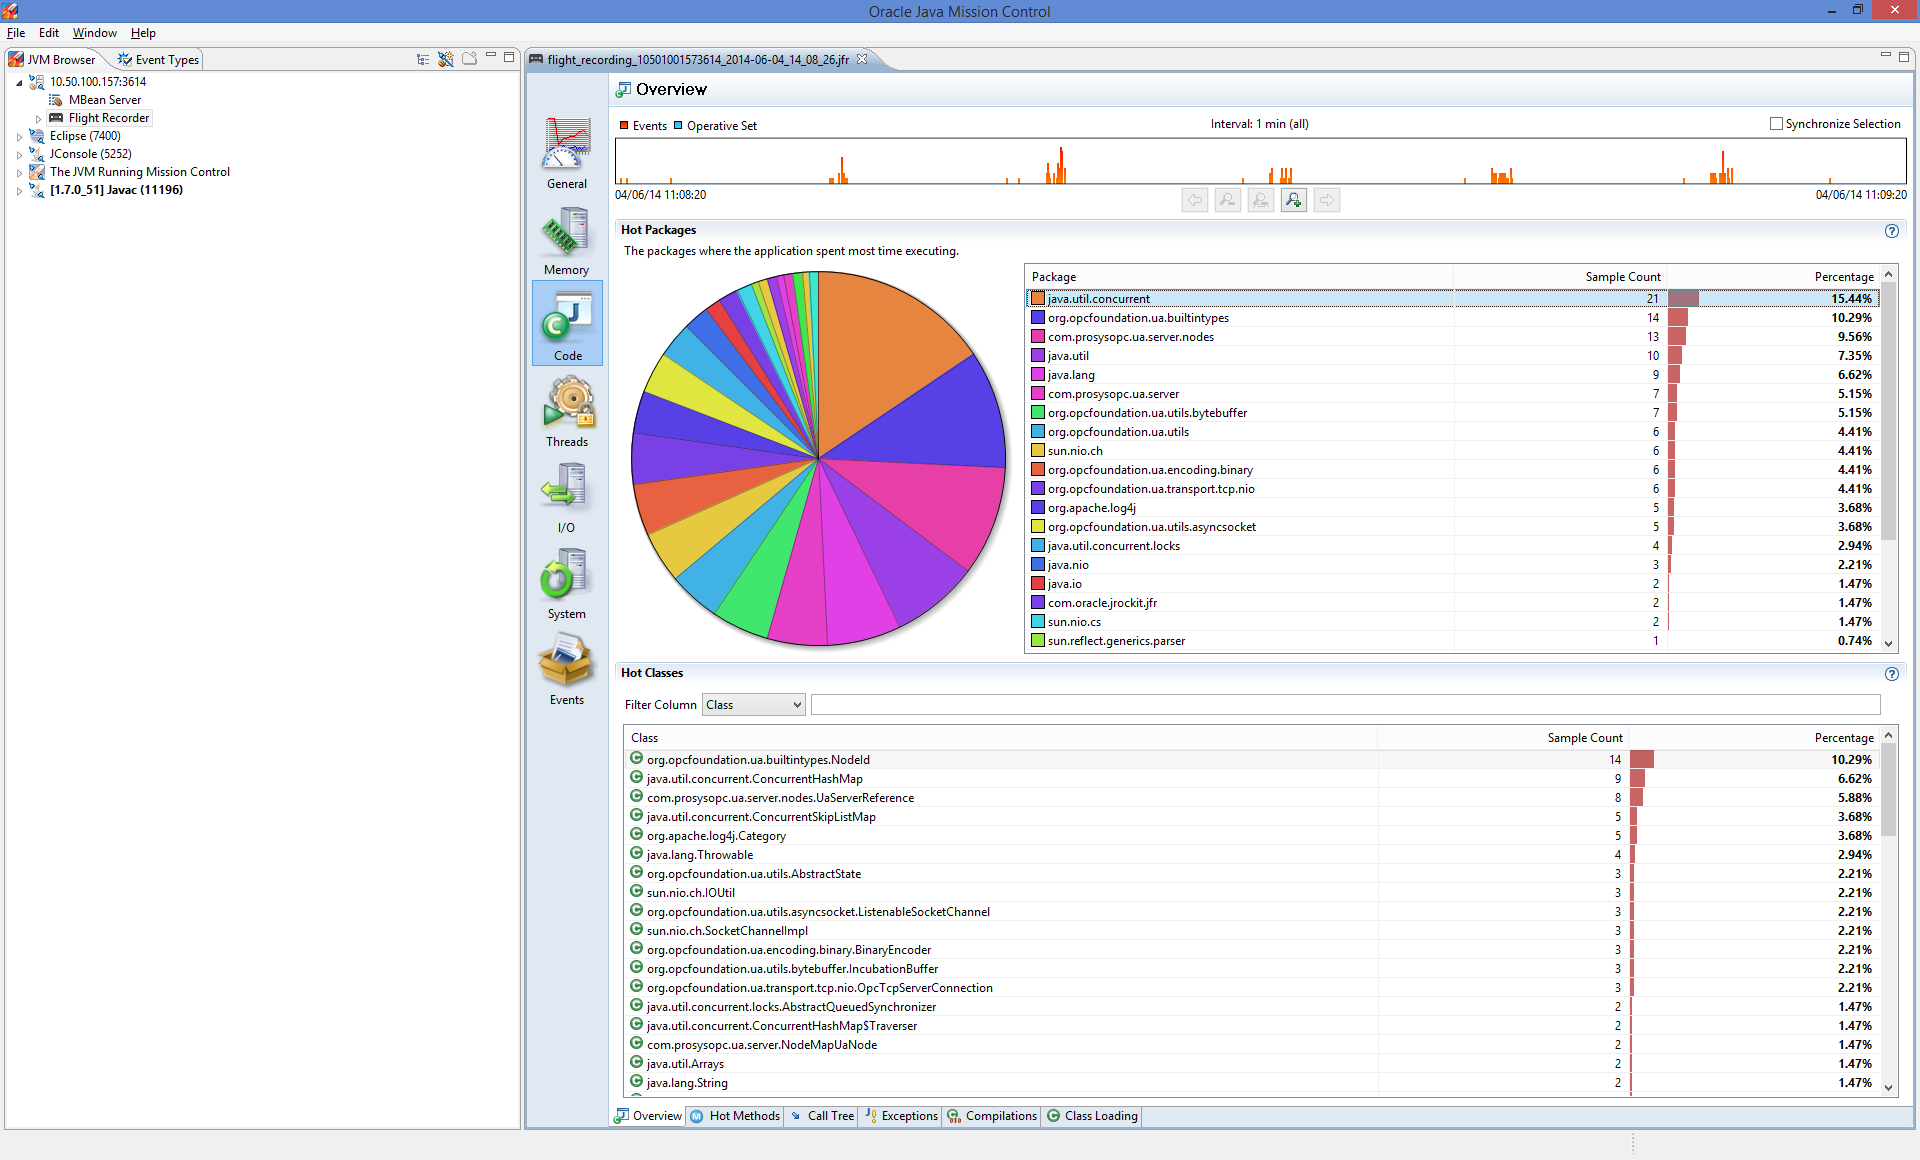Screen dimensions: 1920x1160
Task: Sort Hot Classes by Class column header
Action: [1000, 738]
